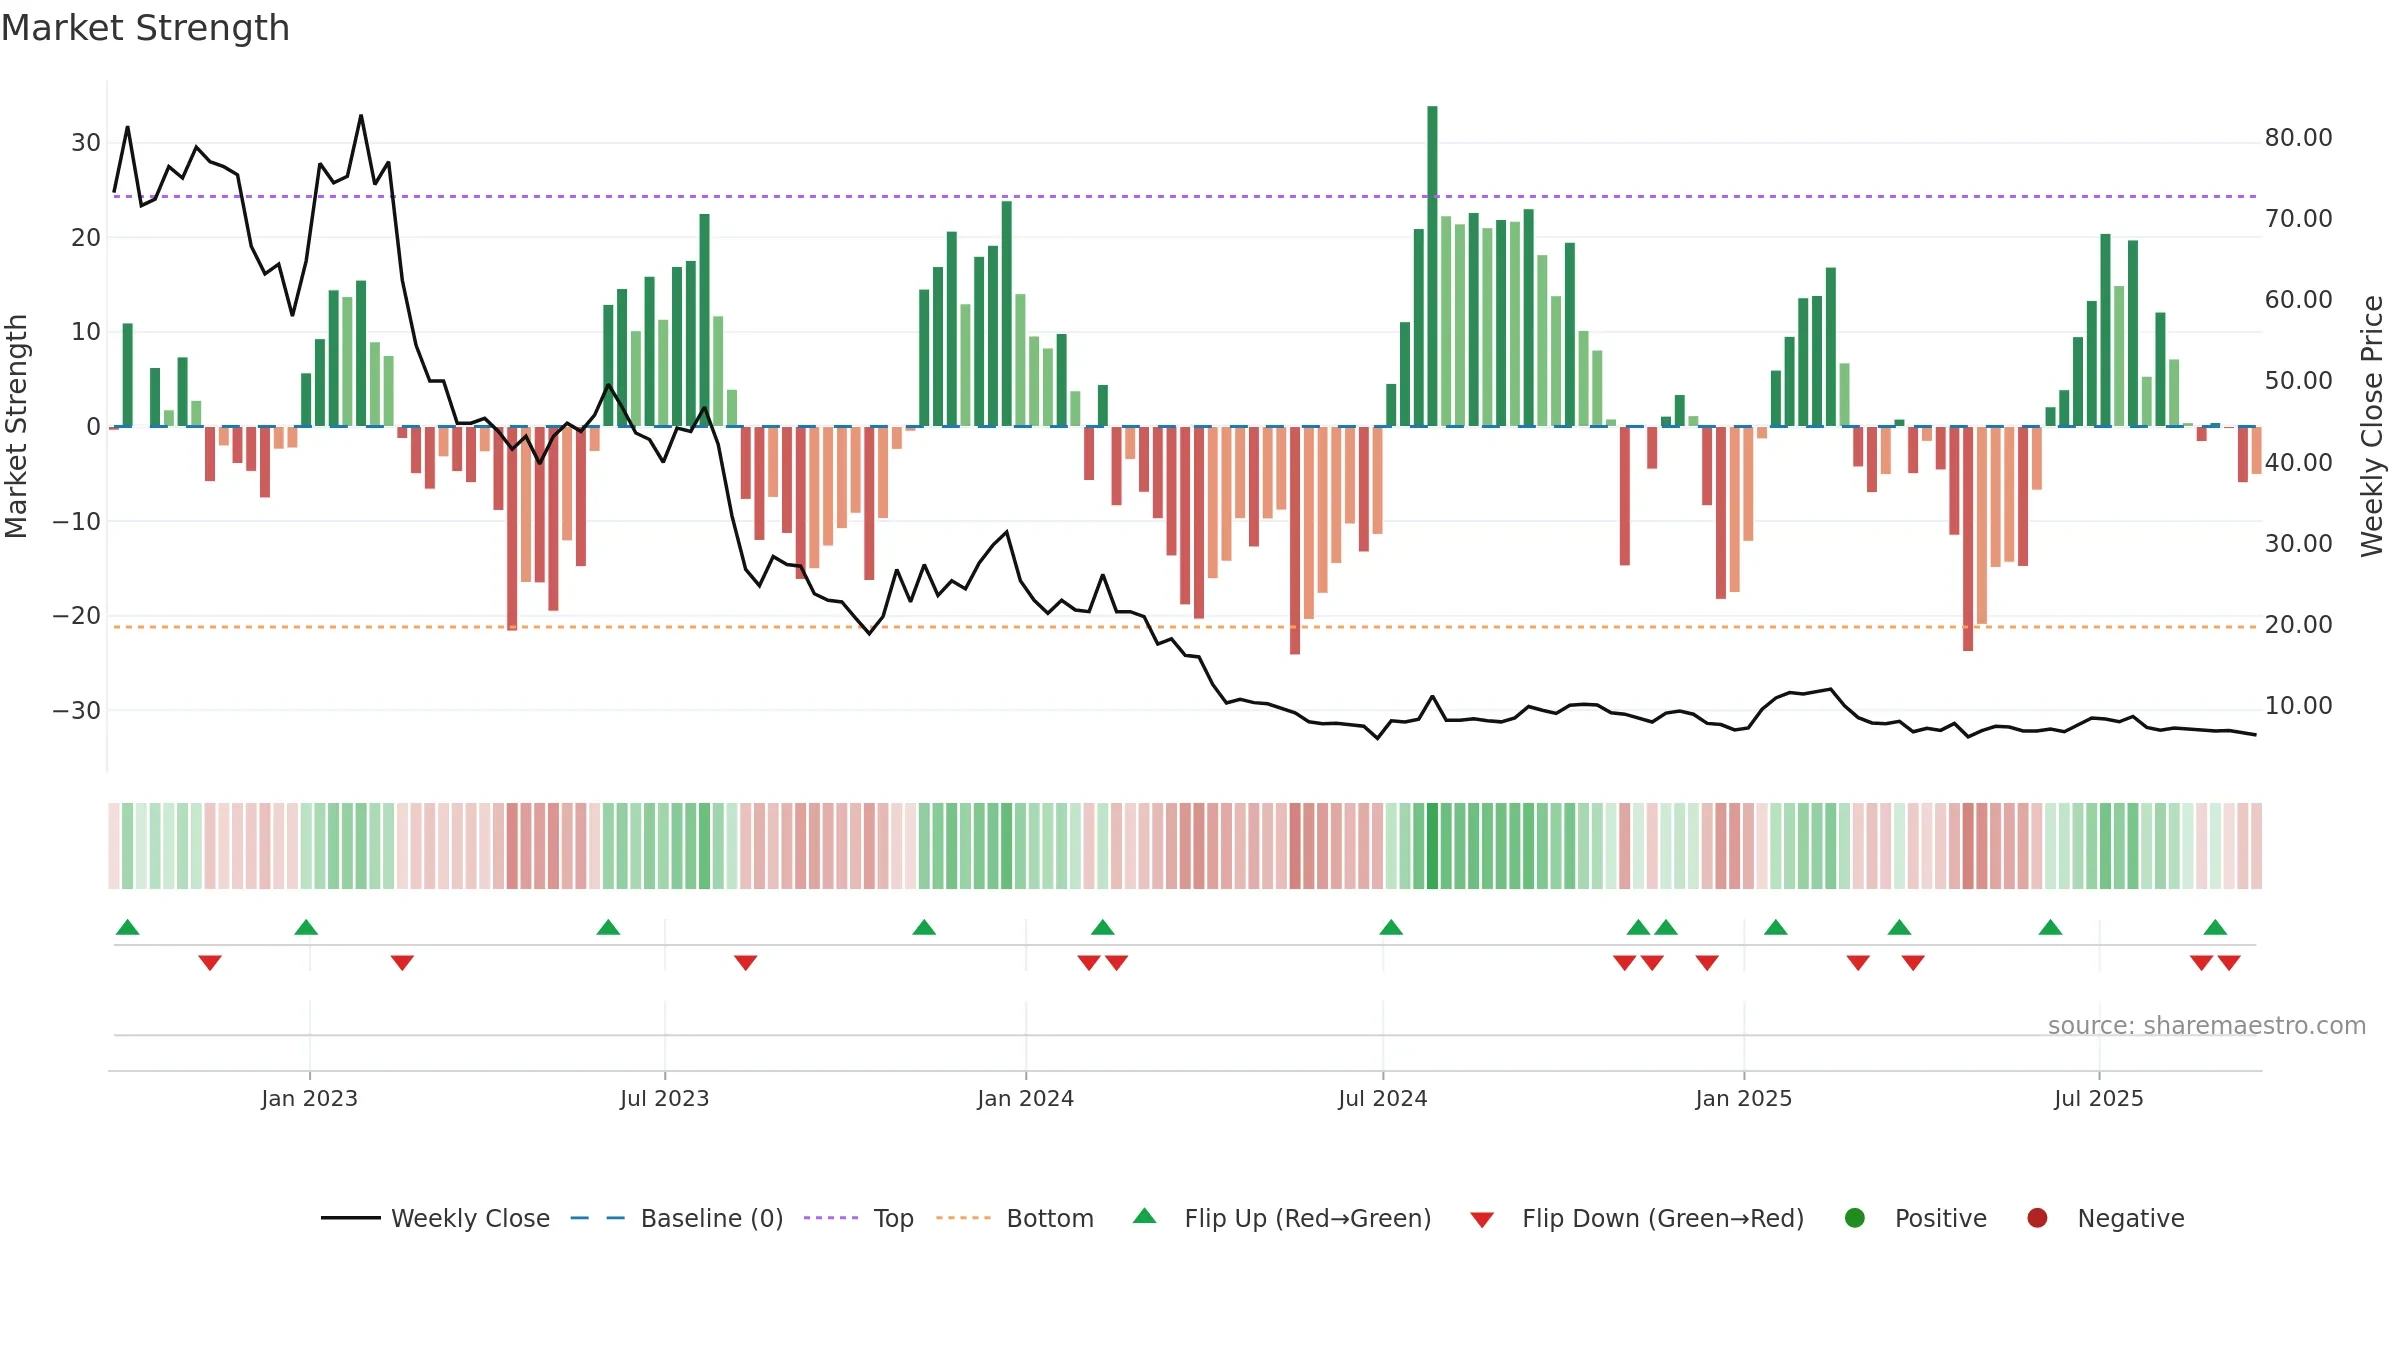Click the green Positive legend dot
This screenshot has height=1350, width=2400.
pos(1855,1218)
